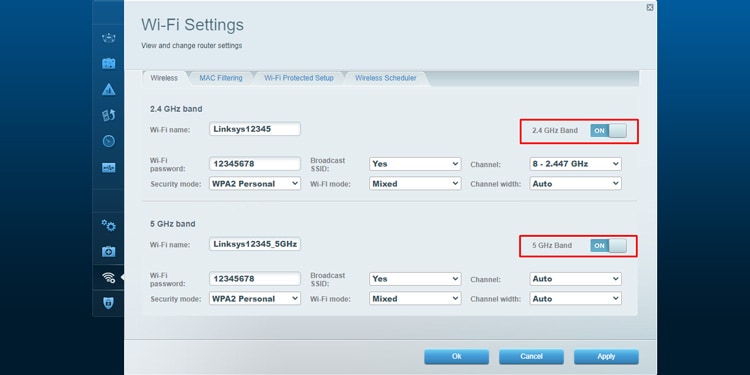This screenshot has width=750, height=375.
Task: Open 2.4 GHz Wi-Fi mode dropdown
Action: (415, 184)
